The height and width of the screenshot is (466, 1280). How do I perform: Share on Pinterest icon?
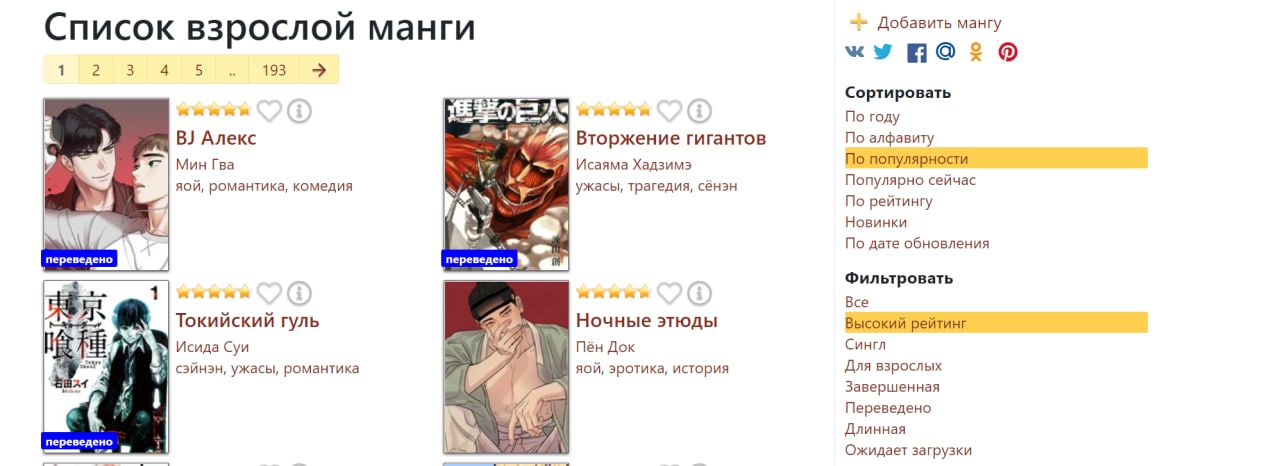pyautogui.click(x=1008, y=52)
